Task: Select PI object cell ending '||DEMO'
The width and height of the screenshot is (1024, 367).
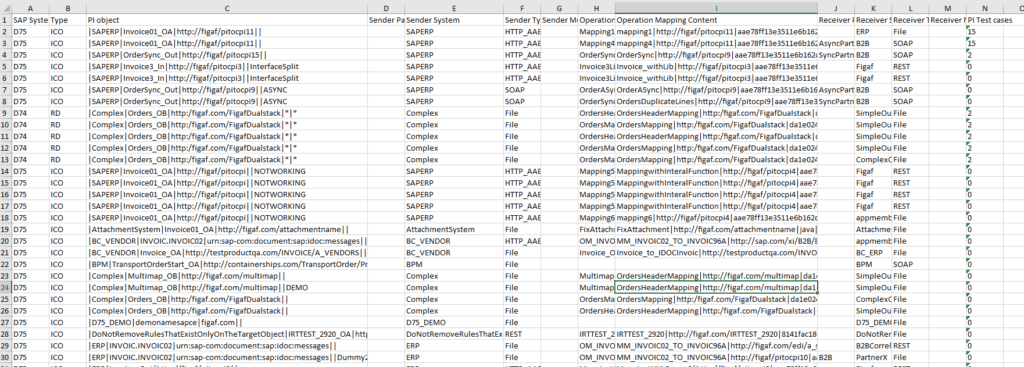Action: click(x=227, y=287)
